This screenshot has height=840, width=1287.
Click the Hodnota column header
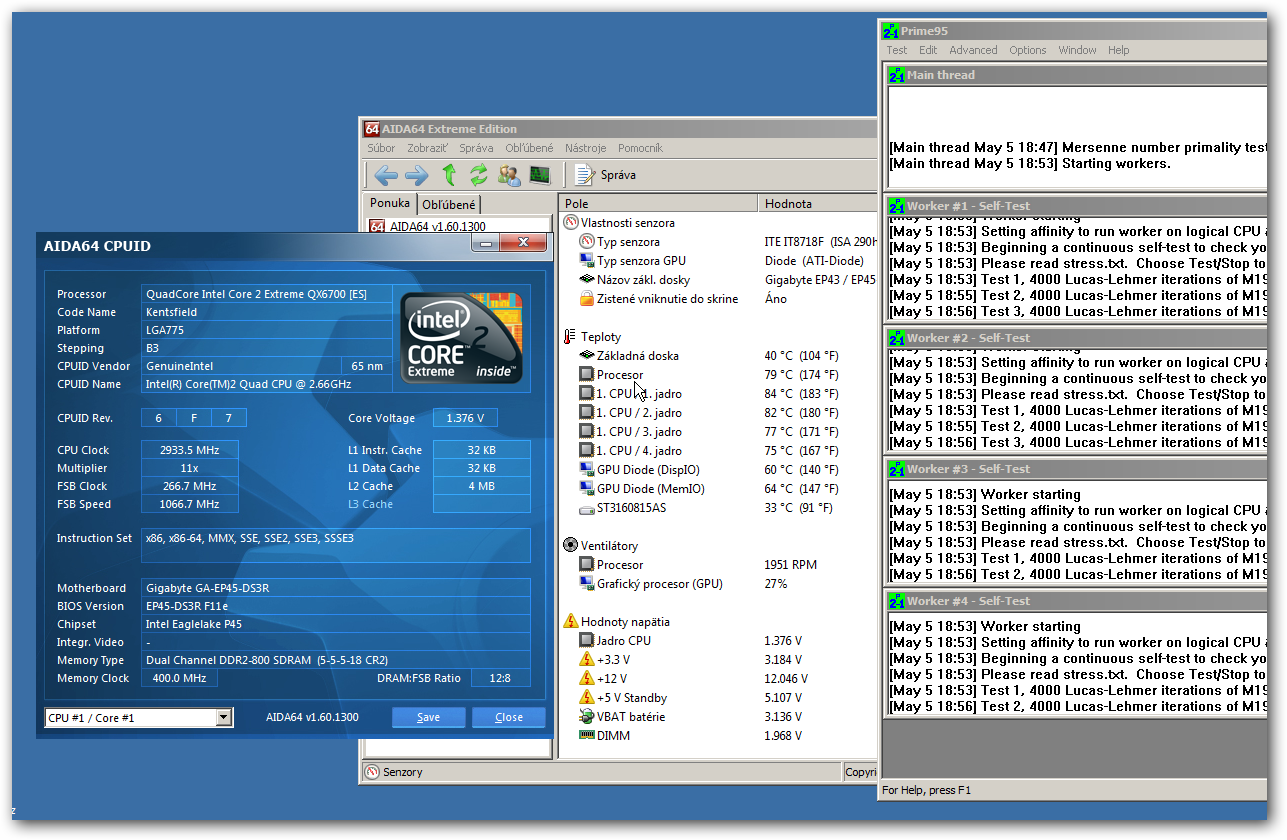817,203
